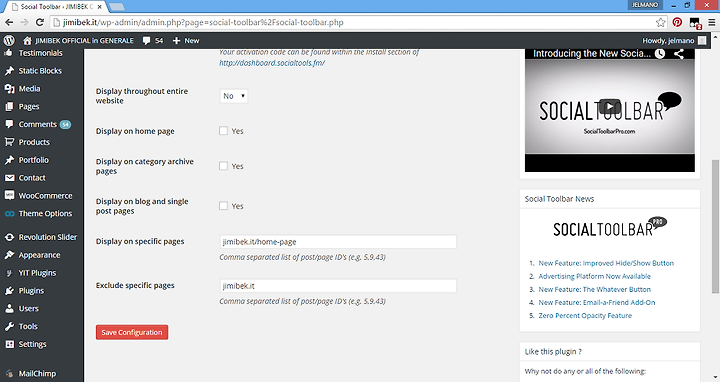Click the Tools wrench icon
Viewport: 720px width, 382px height.
click(x=9, y=326)
